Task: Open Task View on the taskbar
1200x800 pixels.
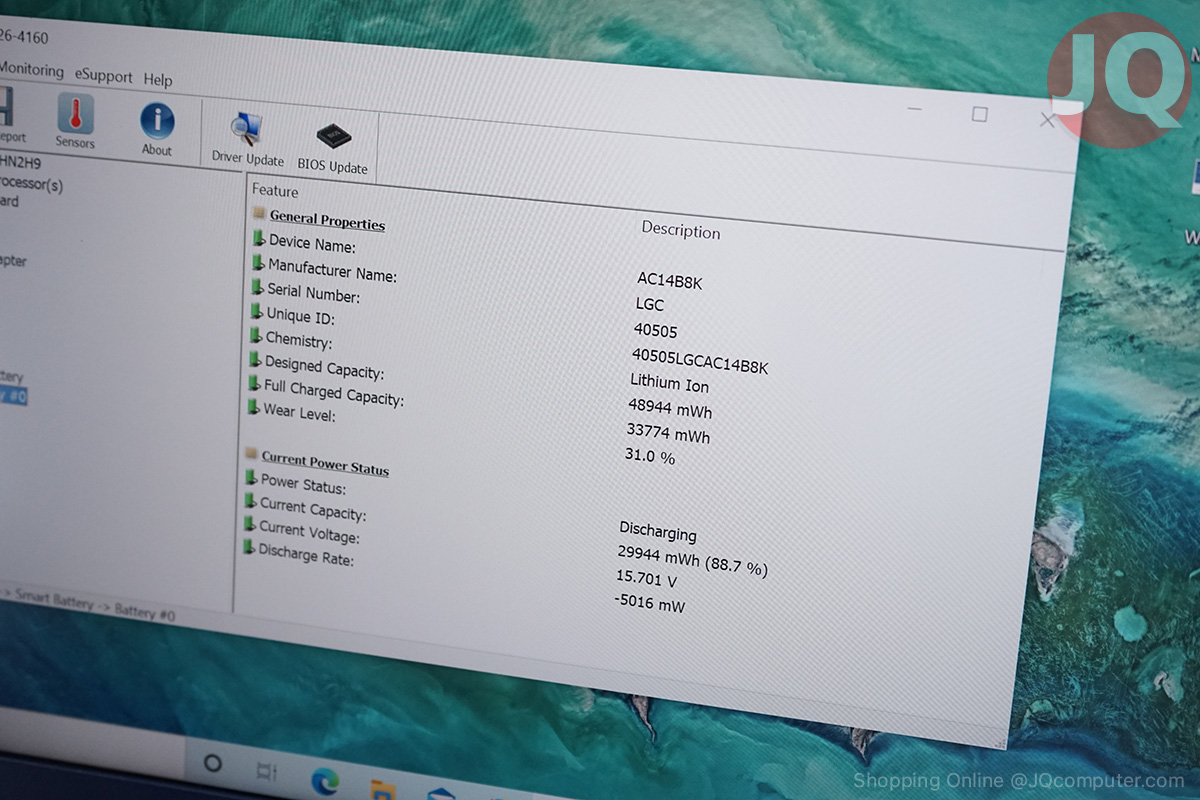Action: pyautogui.click(x=266, y=771)
